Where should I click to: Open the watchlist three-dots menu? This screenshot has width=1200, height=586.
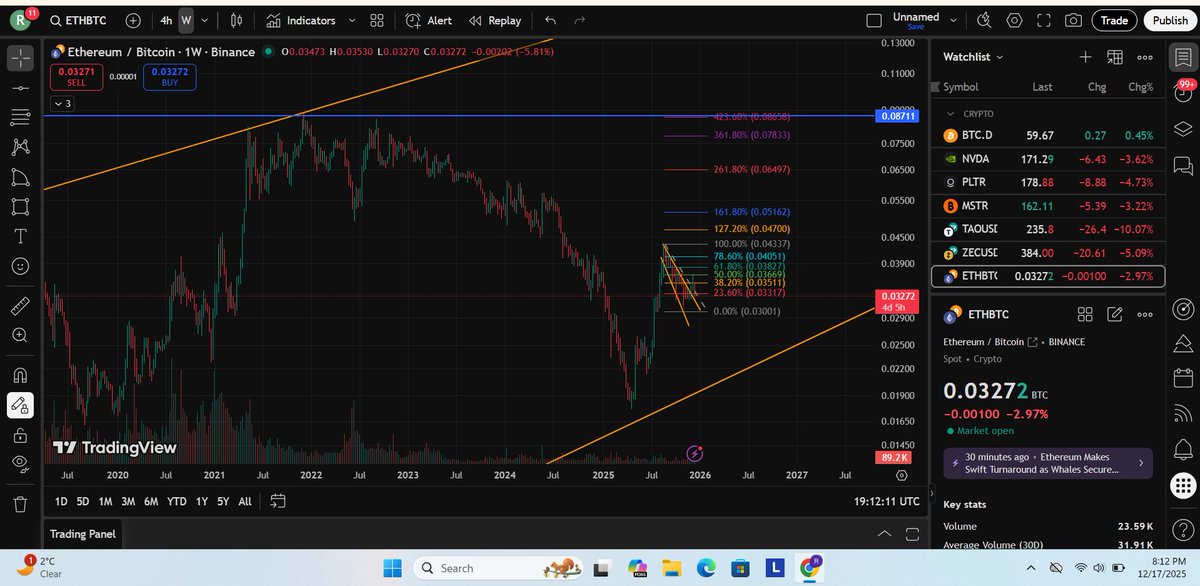1145,57
